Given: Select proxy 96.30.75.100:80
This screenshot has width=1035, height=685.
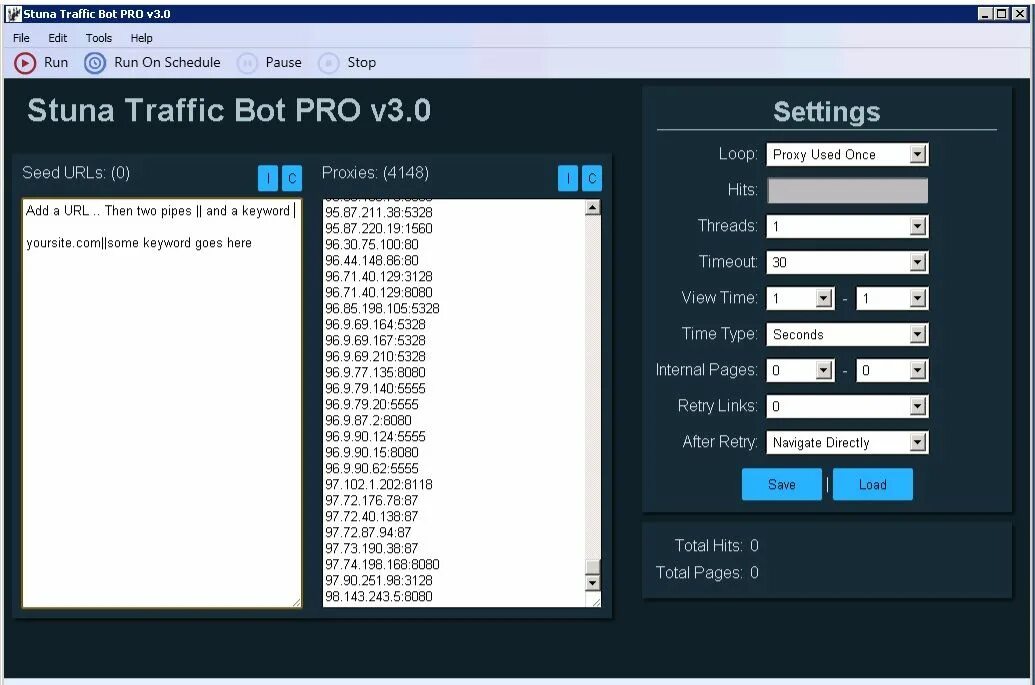Looking at the screenshot, I should [372, 244].
